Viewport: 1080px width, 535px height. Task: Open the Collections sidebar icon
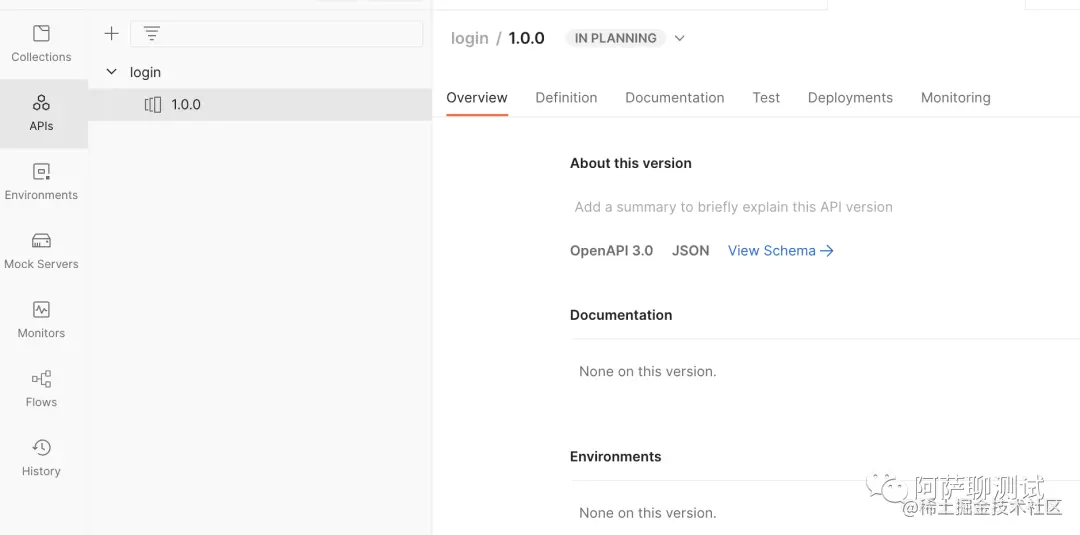coord(41,44)
